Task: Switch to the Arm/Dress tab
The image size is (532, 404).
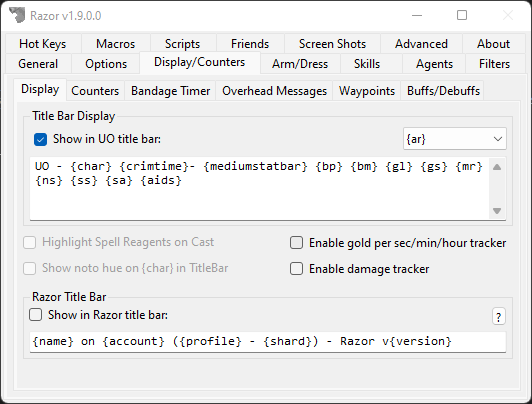Action: (300, 64)
